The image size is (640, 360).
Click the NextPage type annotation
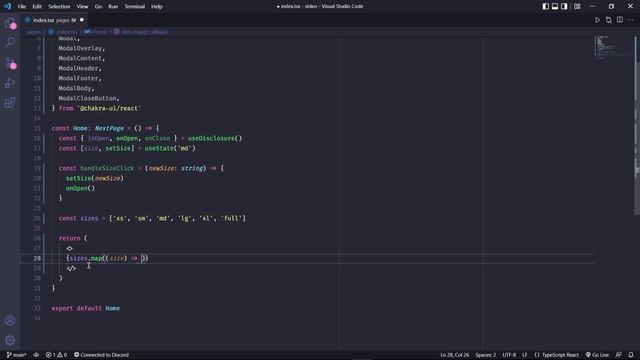point(109,128)
